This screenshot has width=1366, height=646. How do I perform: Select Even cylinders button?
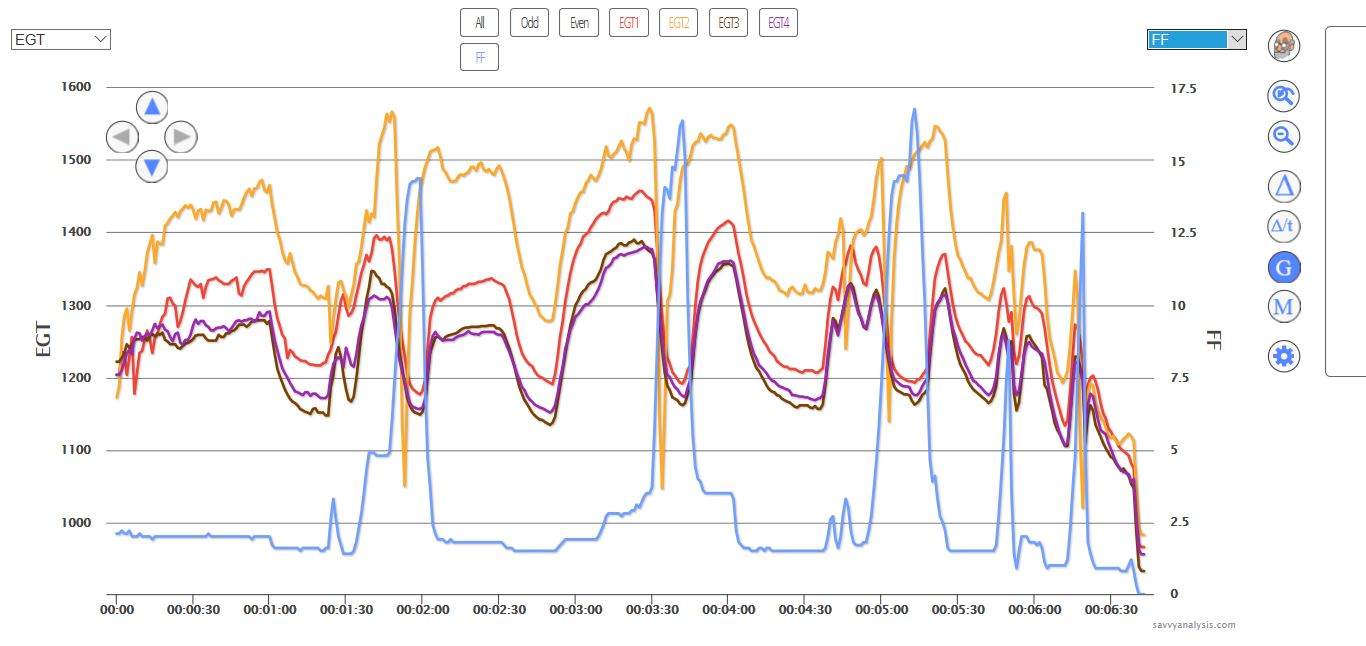pos(579,22)
